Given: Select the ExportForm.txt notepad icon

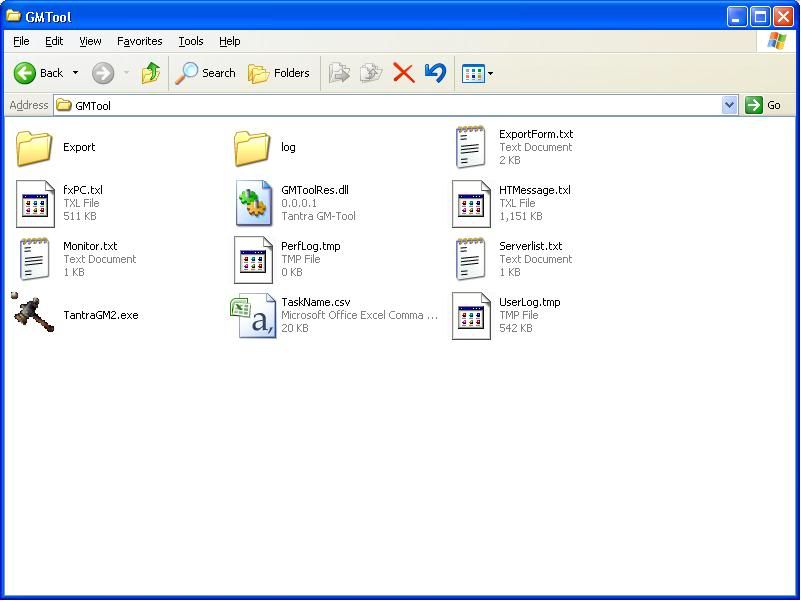Looking at the screenshot, I should tap(471, 147).
